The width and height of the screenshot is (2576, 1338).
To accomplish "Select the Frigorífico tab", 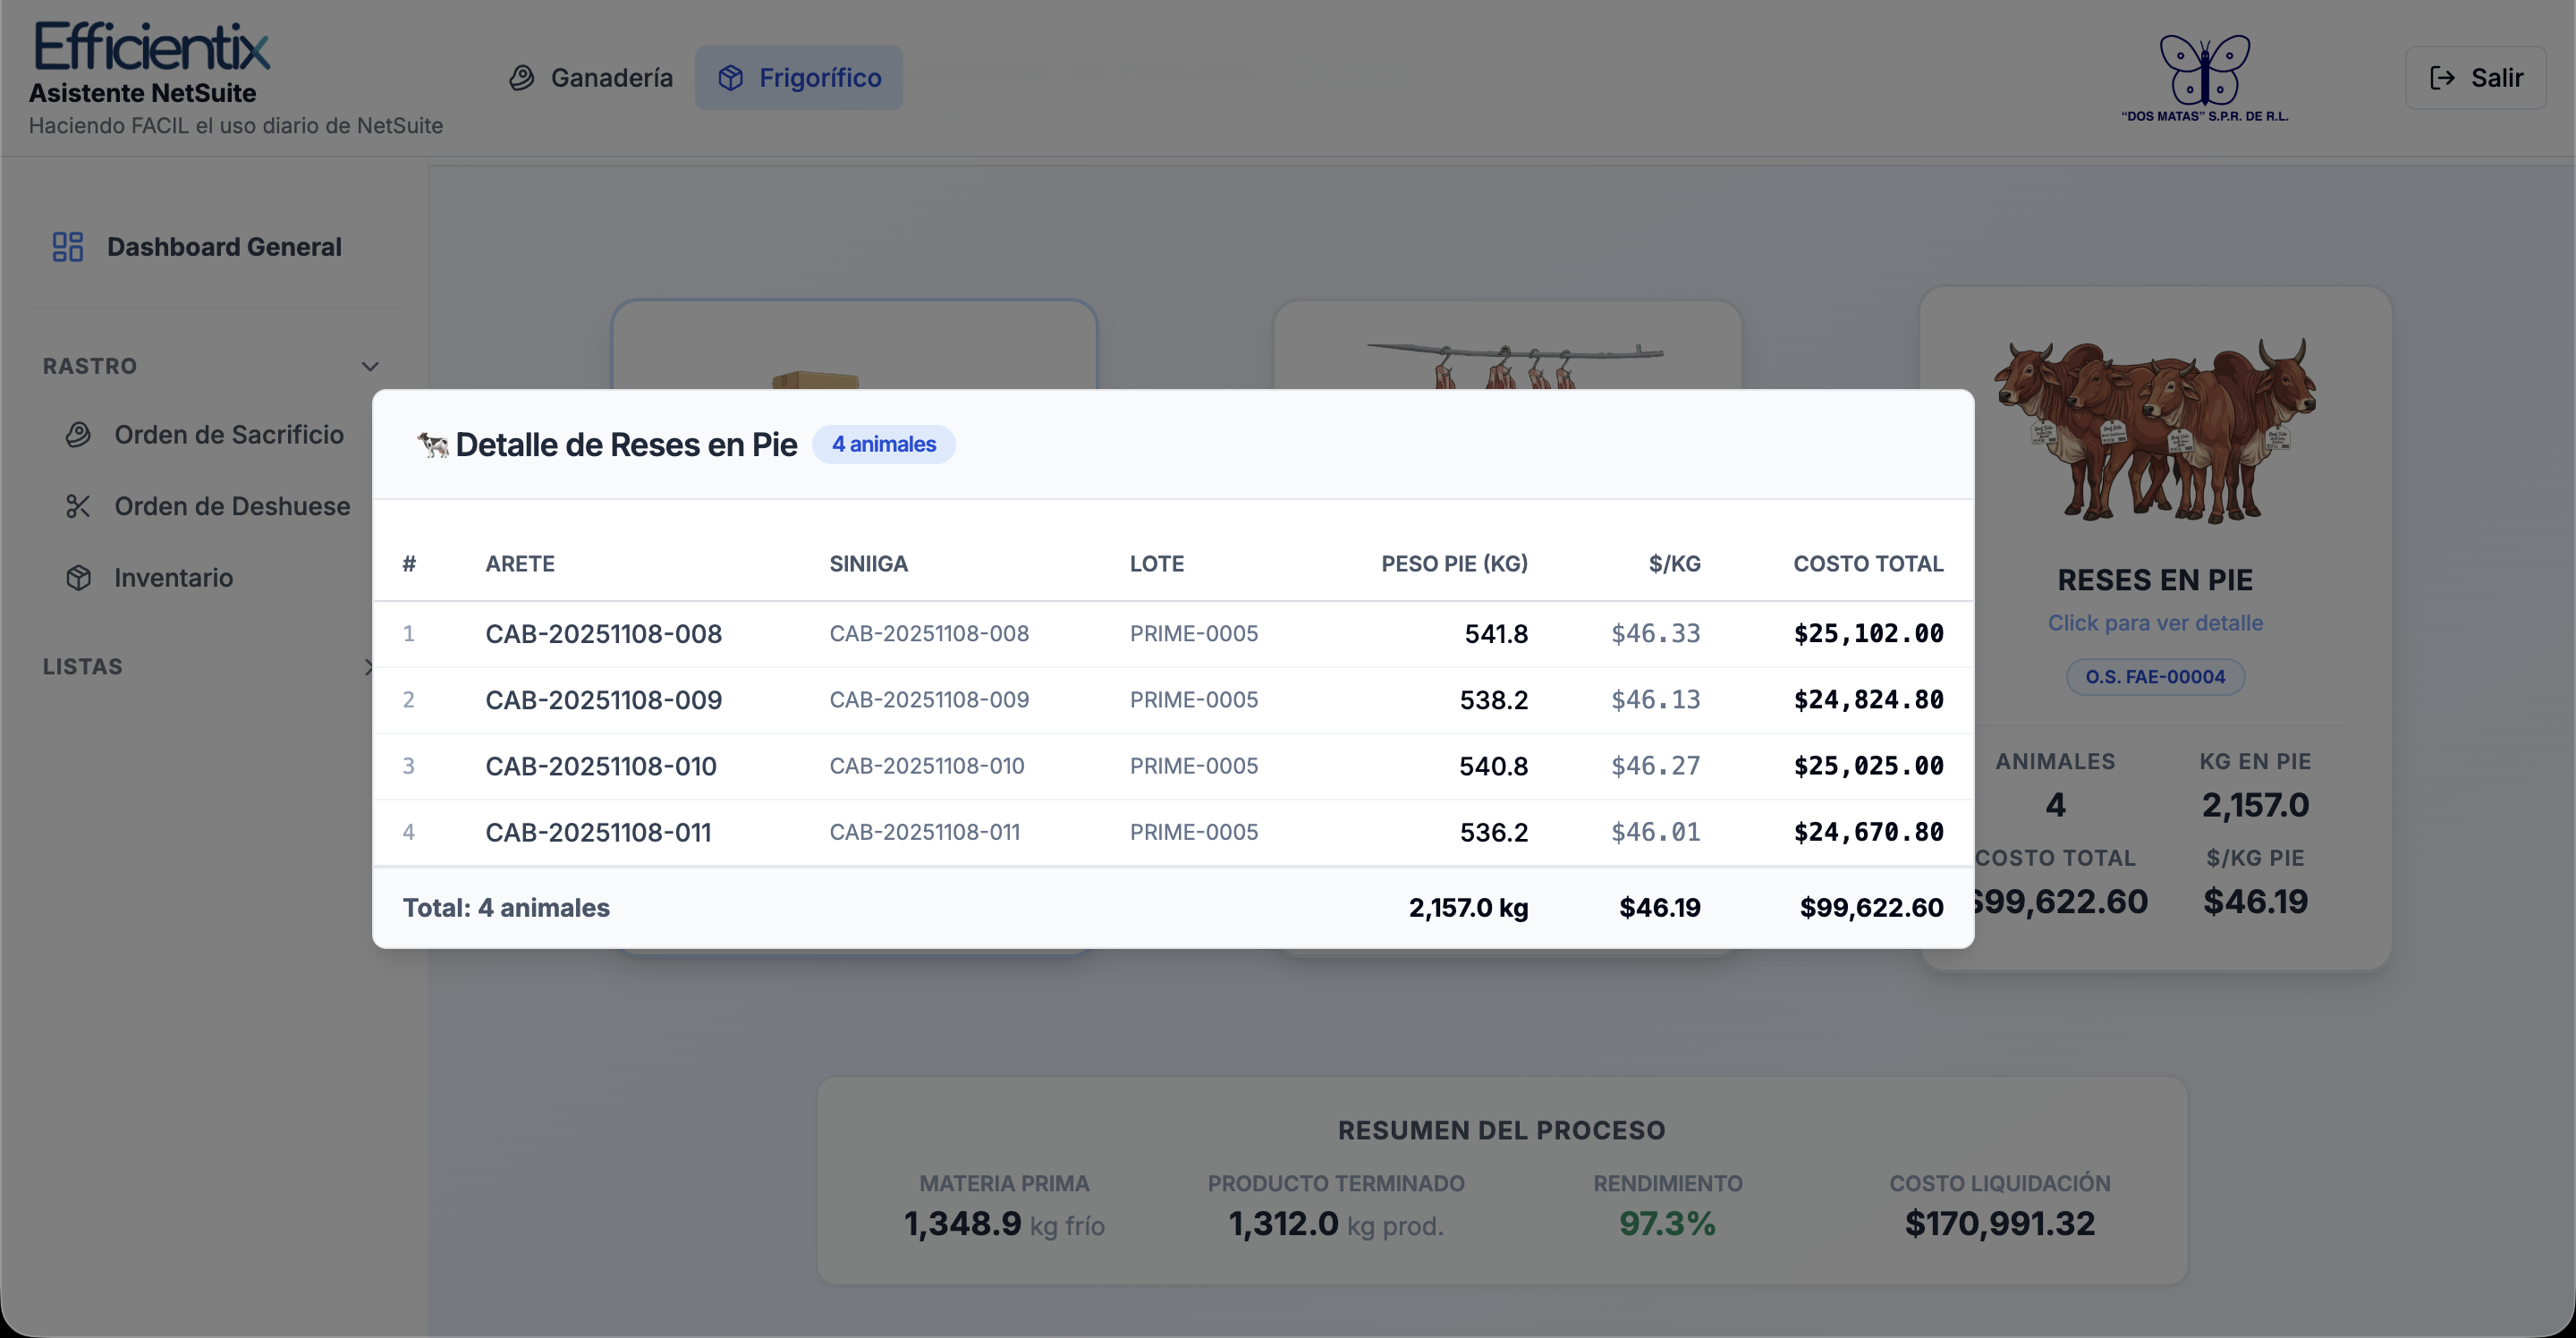I will [x=799, y=78].
